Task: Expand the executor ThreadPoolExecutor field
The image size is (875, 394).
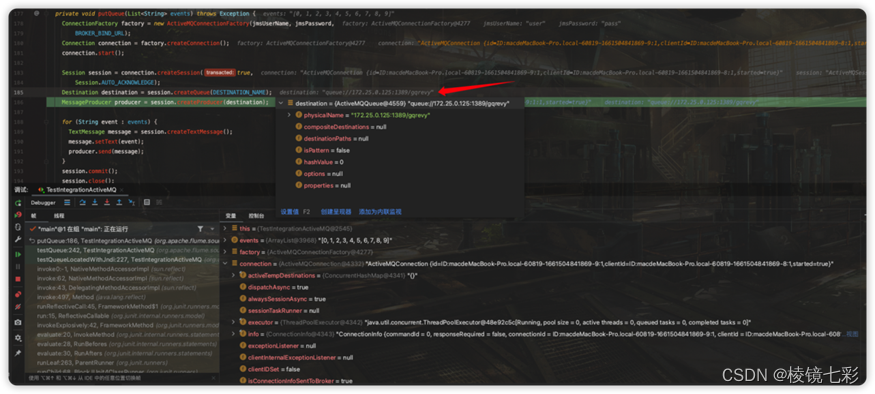Action: click(233, 322)
